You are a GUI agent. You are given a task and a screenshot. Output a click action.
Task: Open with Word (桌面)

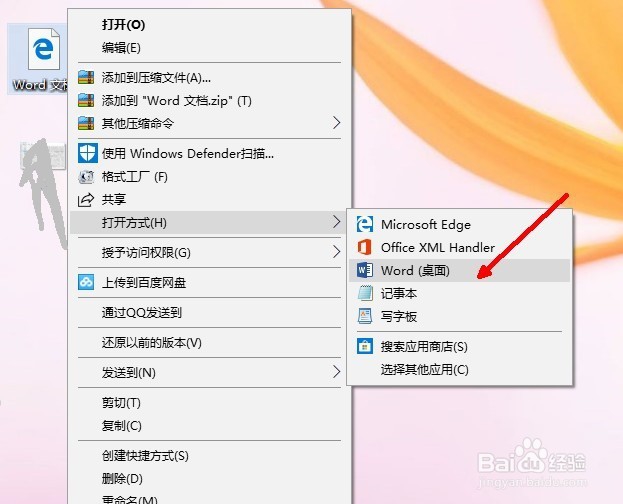click(459, 270)
